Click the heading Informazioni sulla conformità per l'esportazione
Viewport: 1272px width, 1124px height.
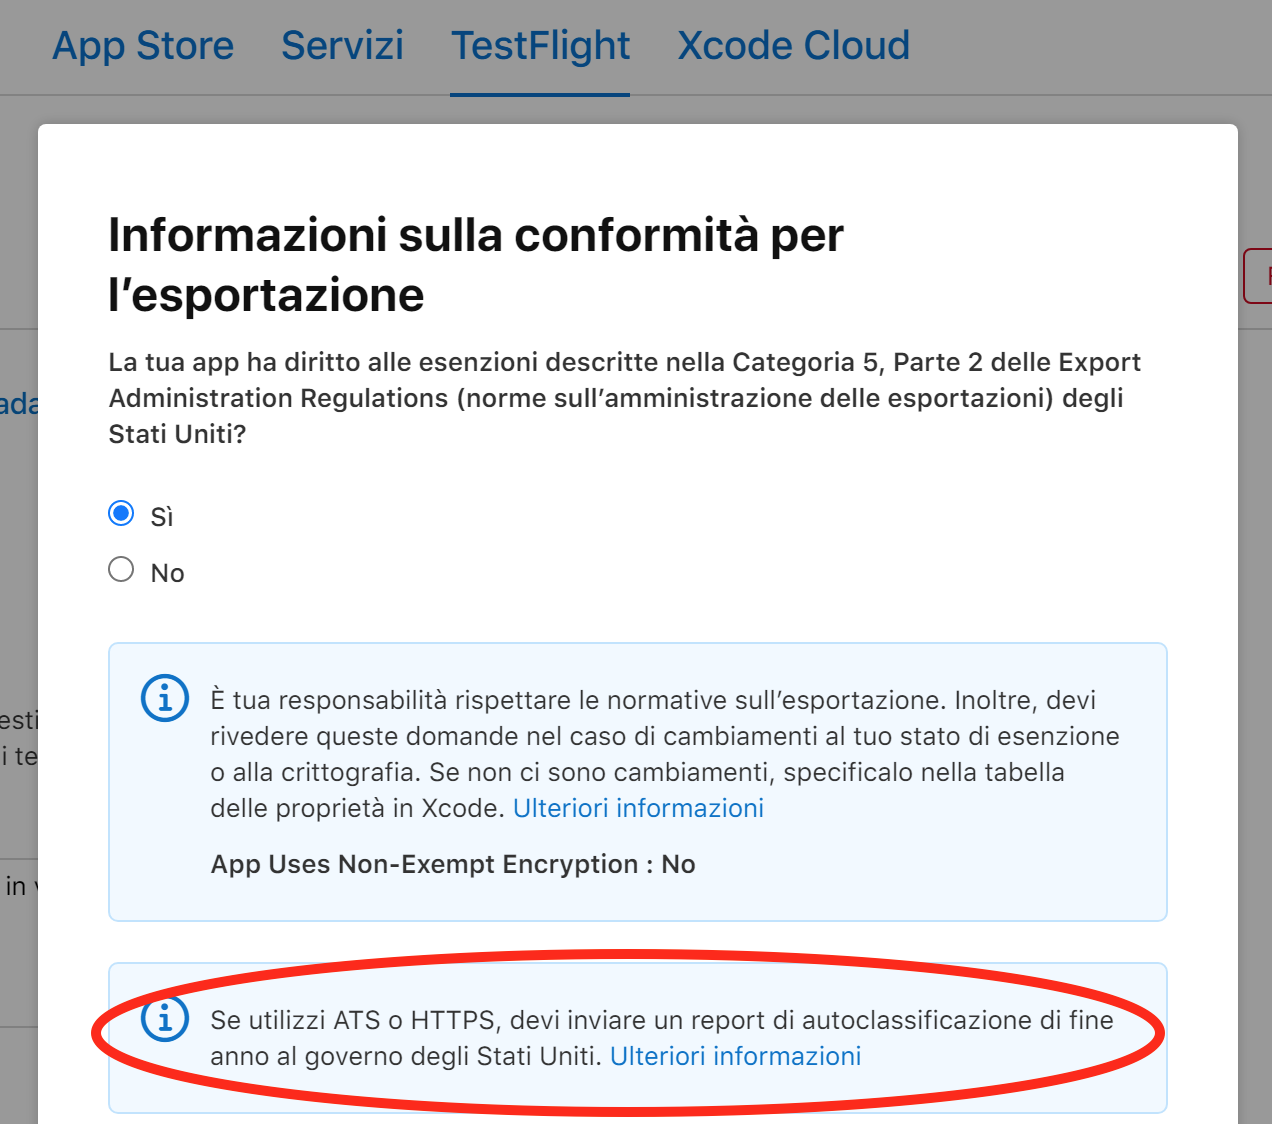(475, 265)
